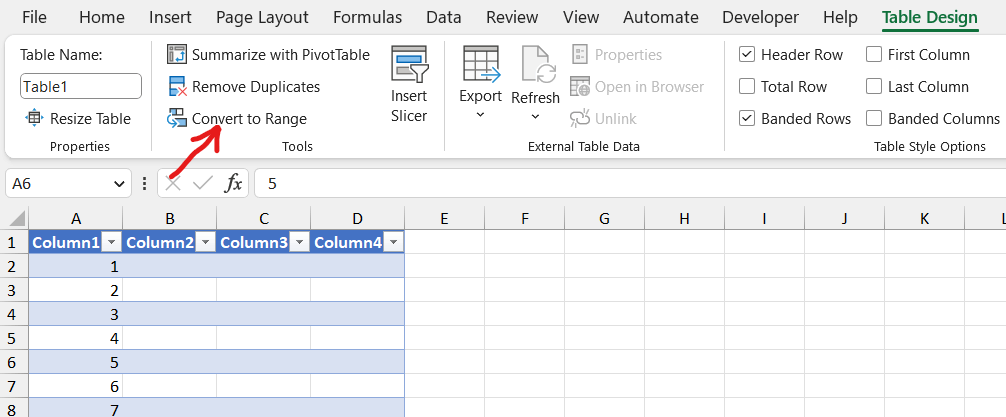
Task: Disable the Header Row checkbox
Action: pos(747,55)
